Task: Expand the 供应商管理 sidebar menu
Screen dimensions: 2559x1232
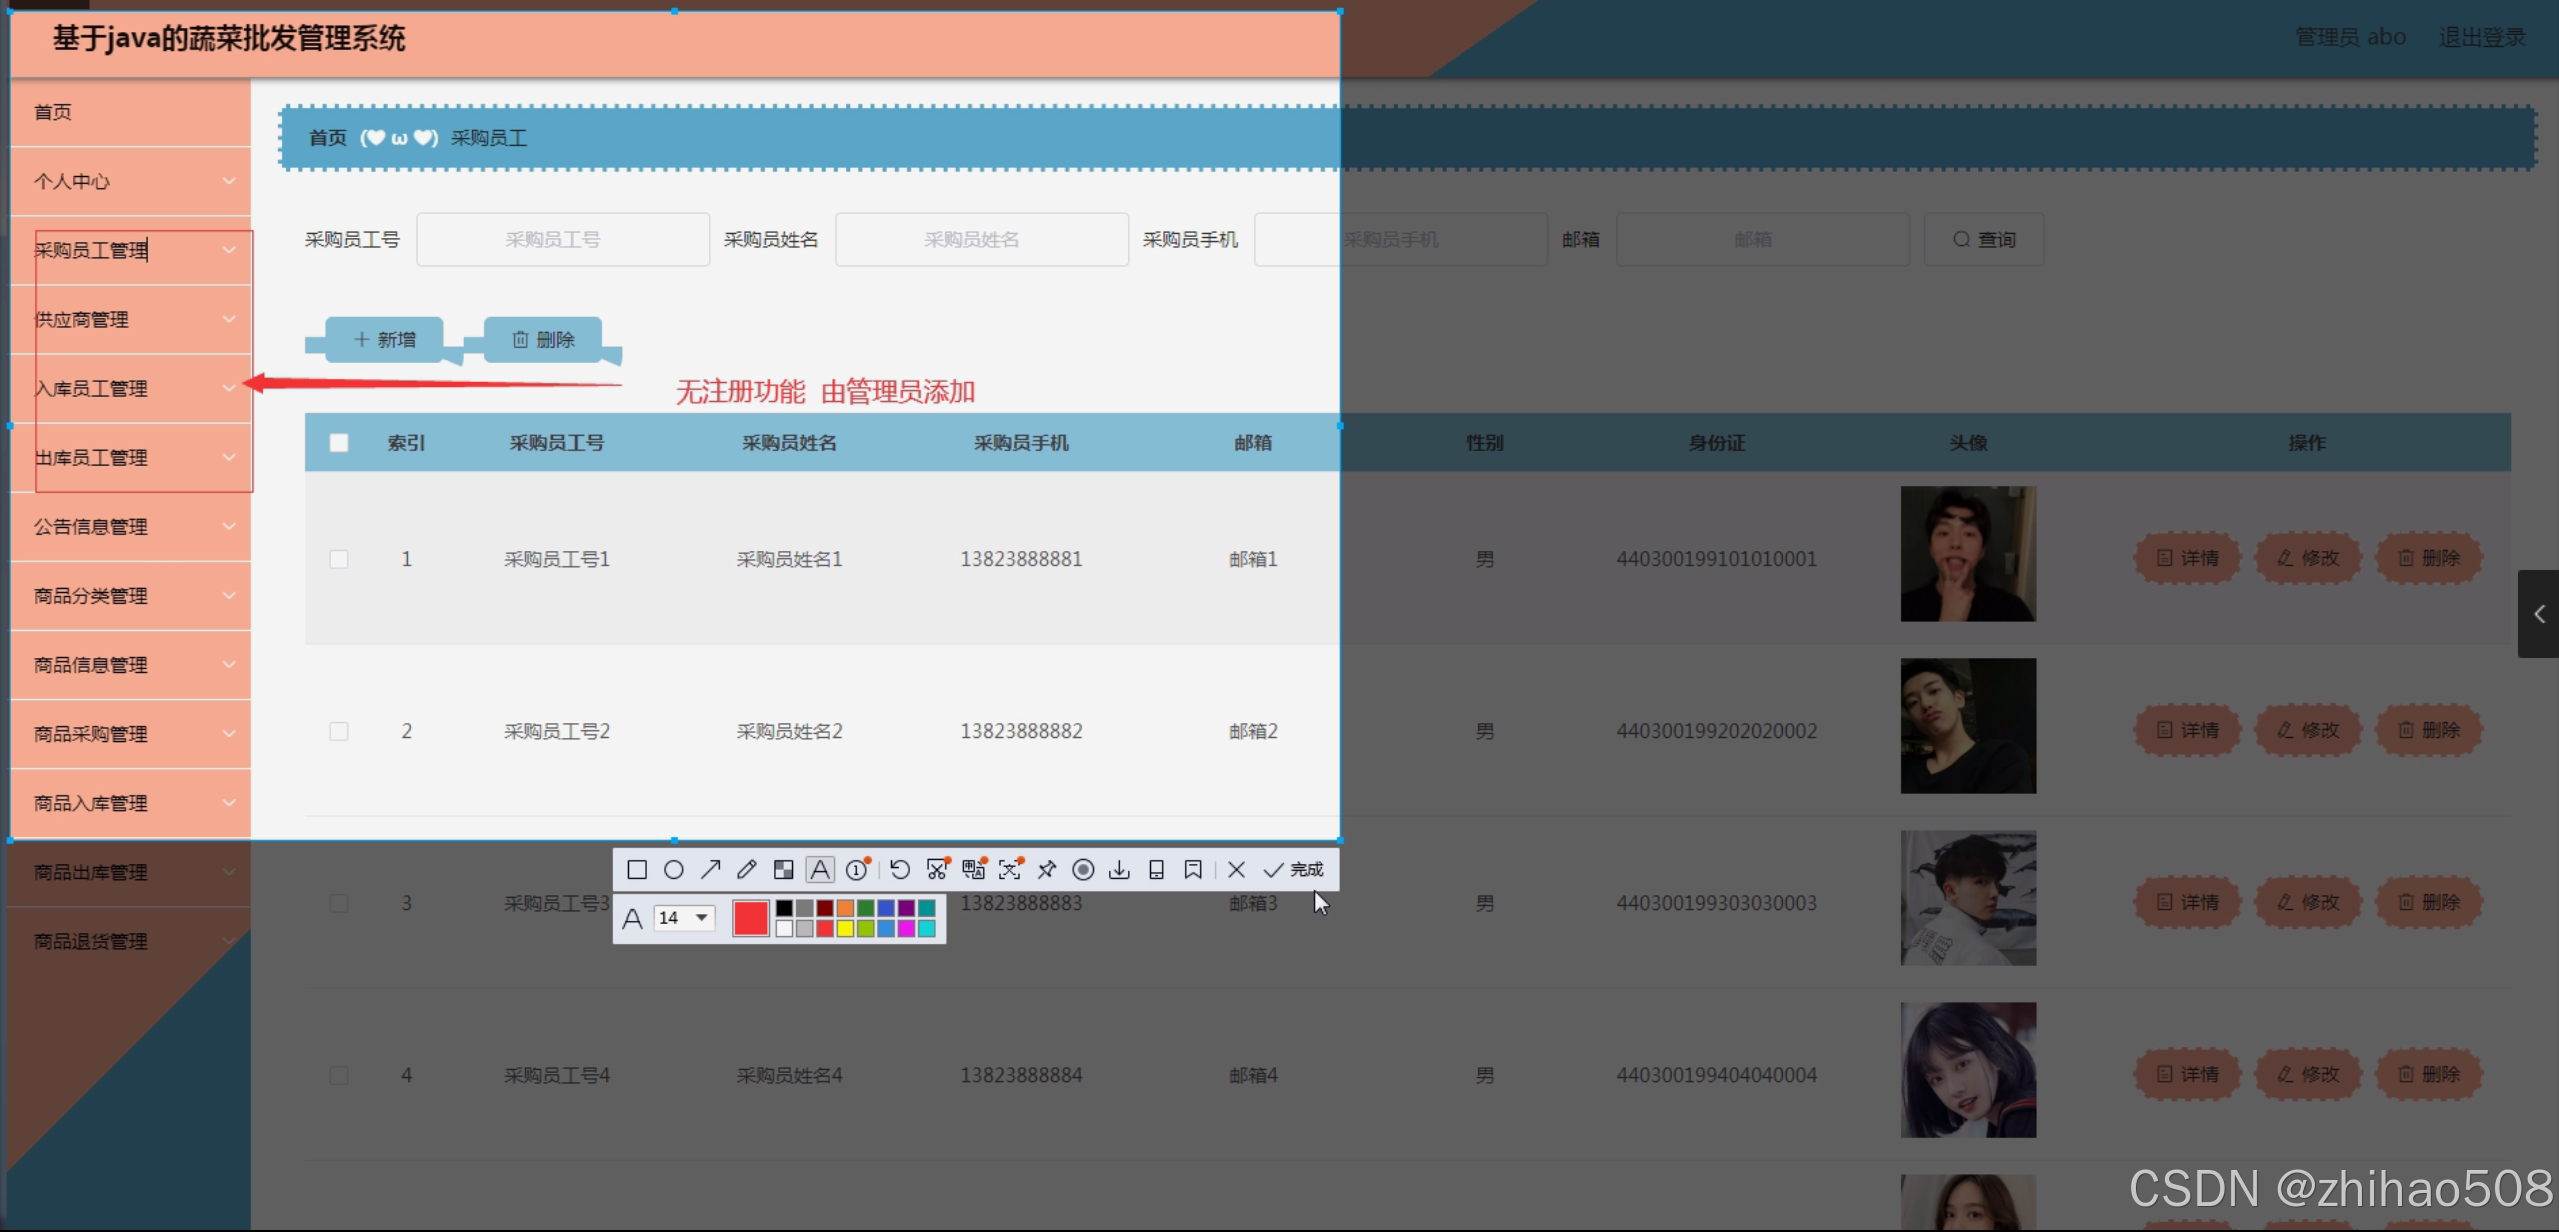Action: (130, 319)
